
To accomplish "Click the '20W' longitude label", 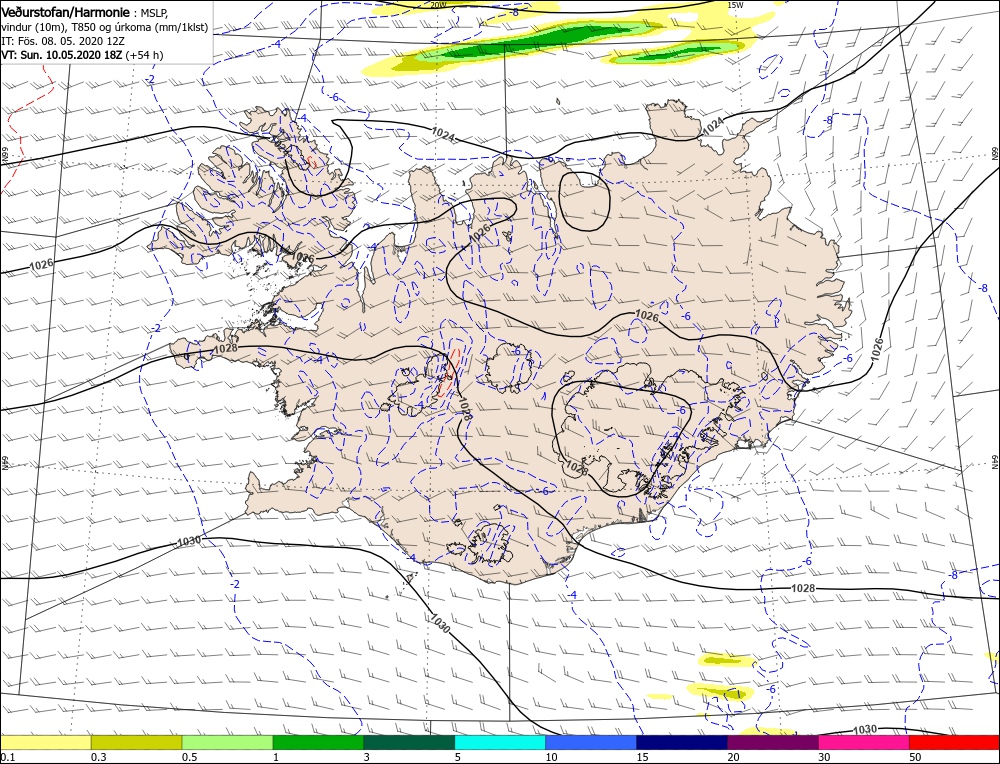I will point(438,5).
